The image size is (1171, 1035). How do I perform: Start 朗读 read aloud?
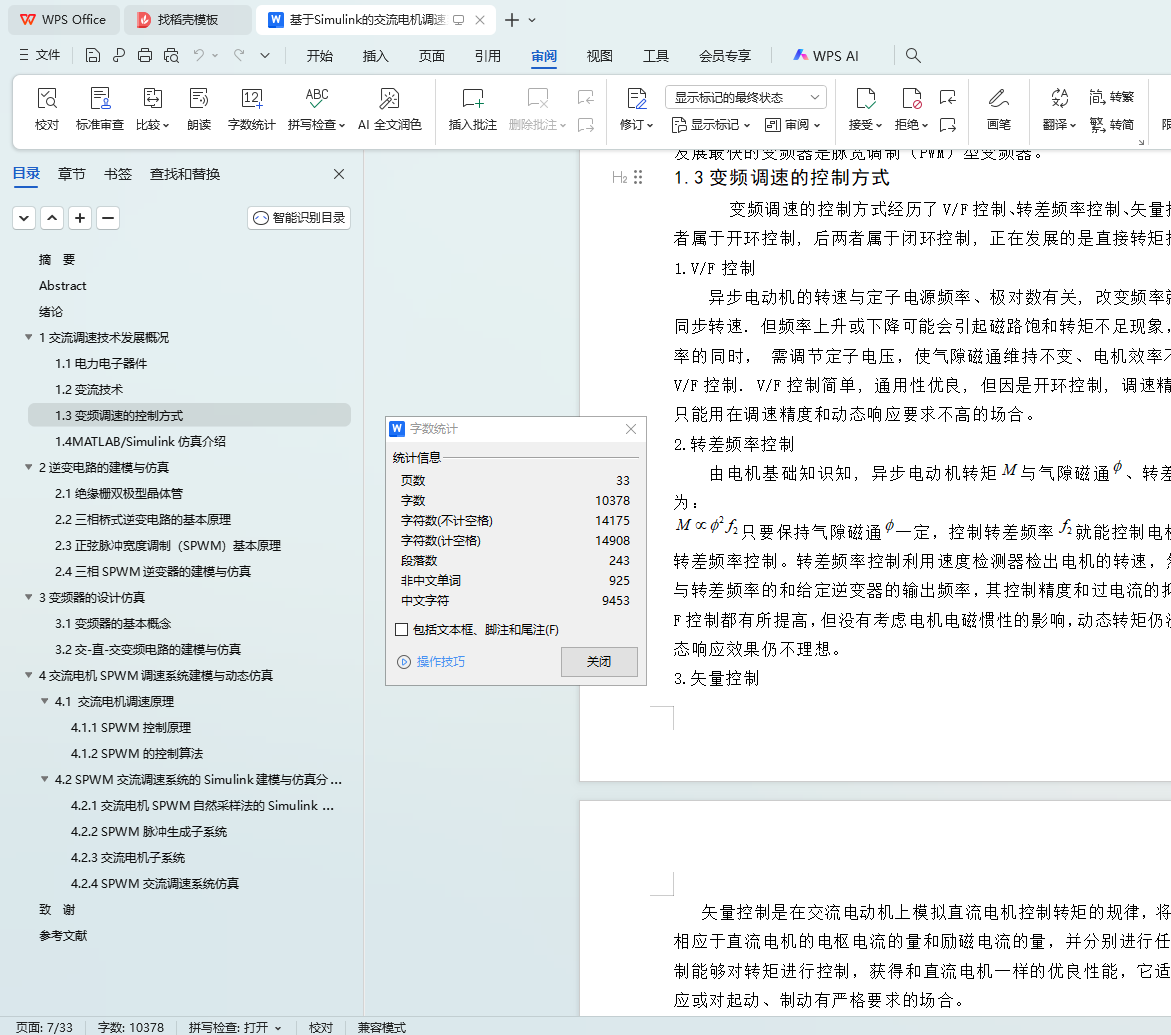199,109
